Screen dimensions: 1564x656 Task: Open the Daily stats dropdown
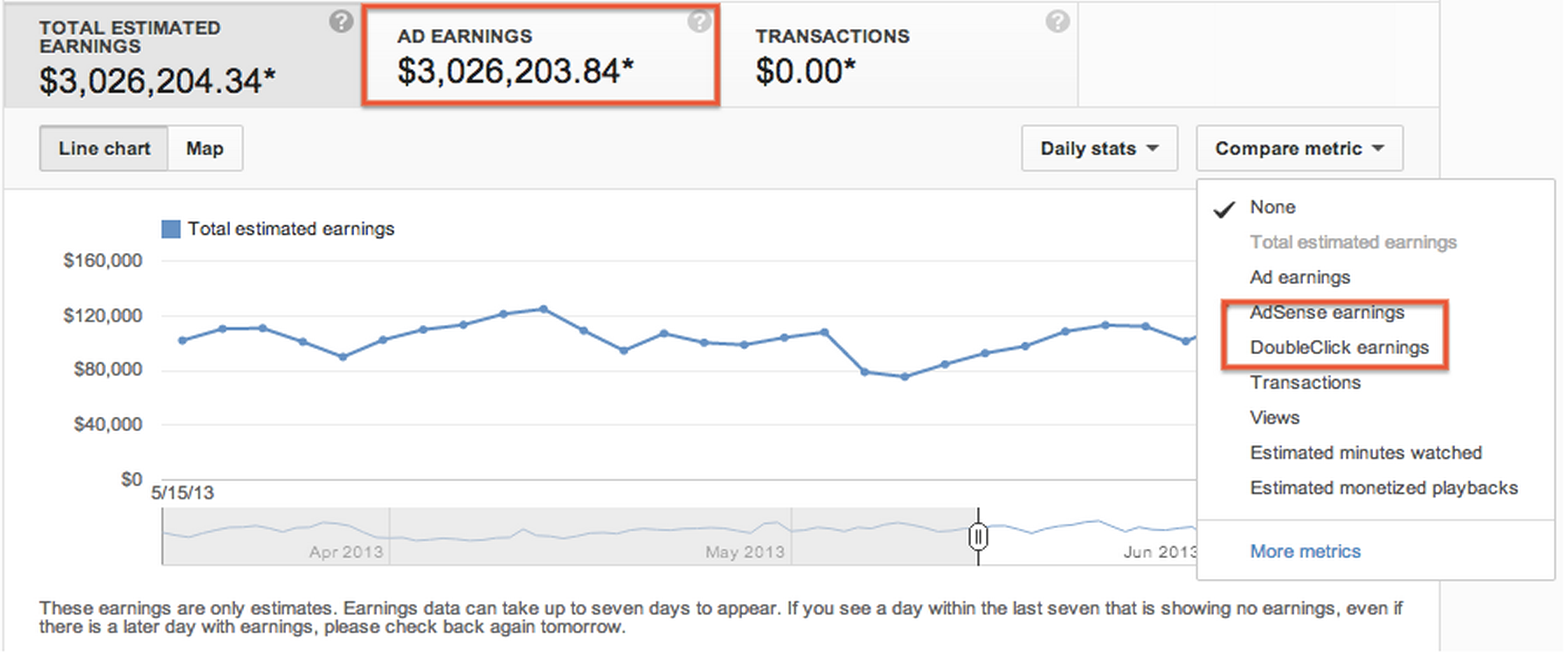(1099, 148)
